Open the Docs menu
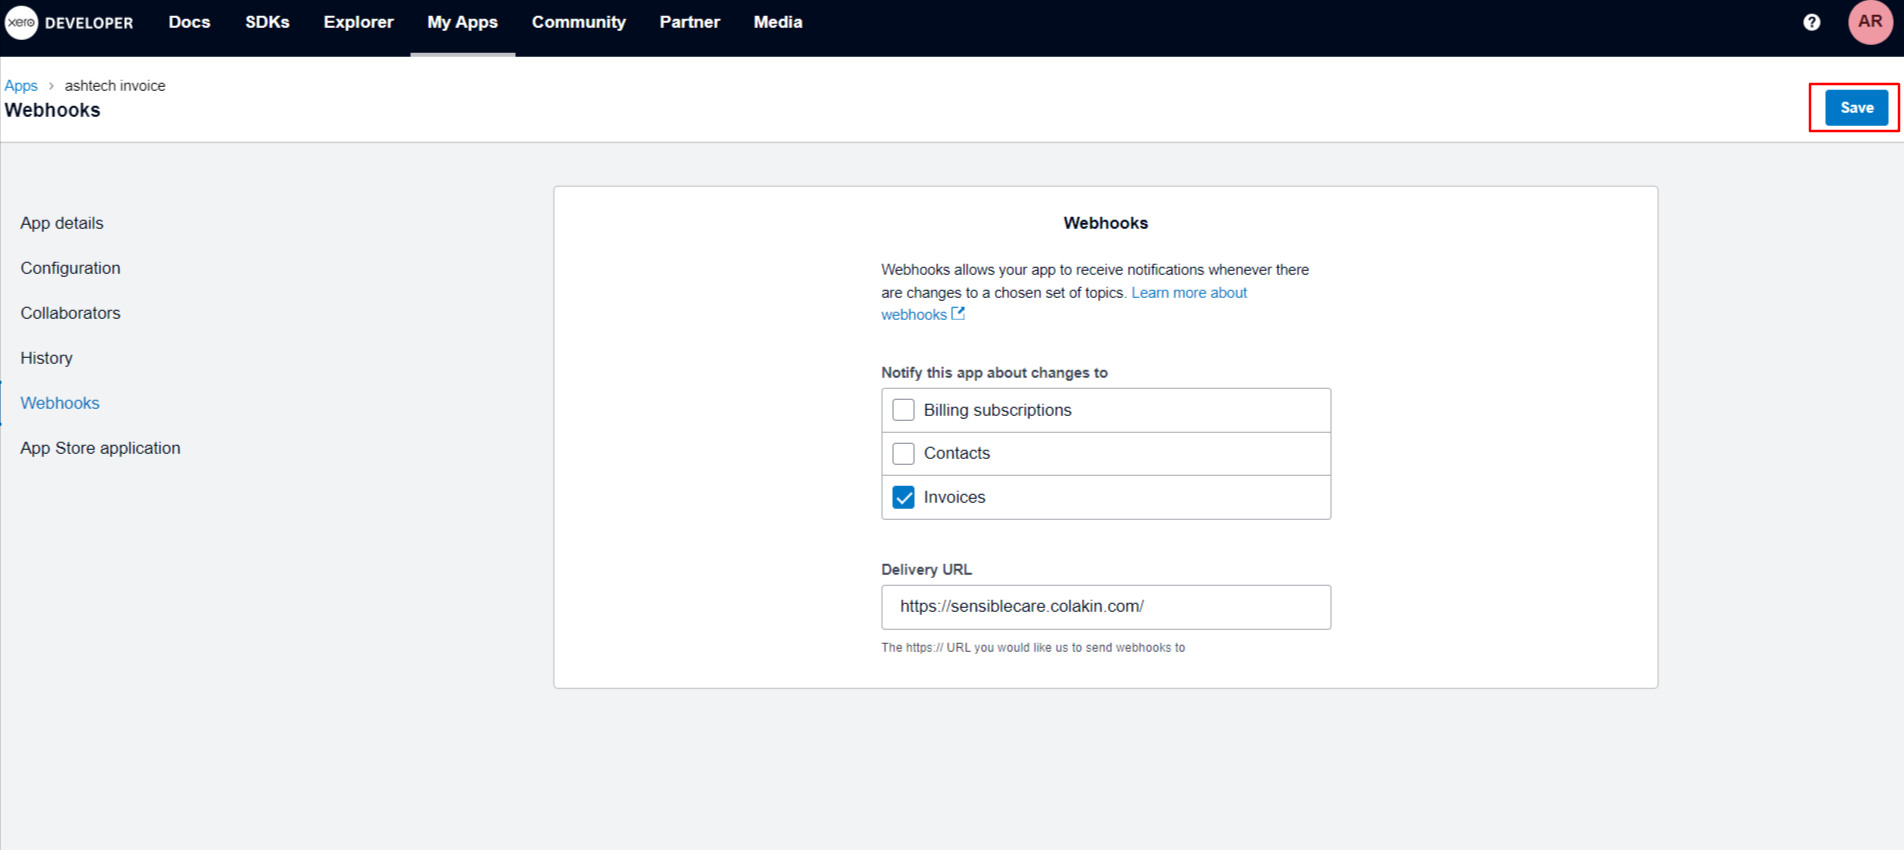 tap(189, 22)
